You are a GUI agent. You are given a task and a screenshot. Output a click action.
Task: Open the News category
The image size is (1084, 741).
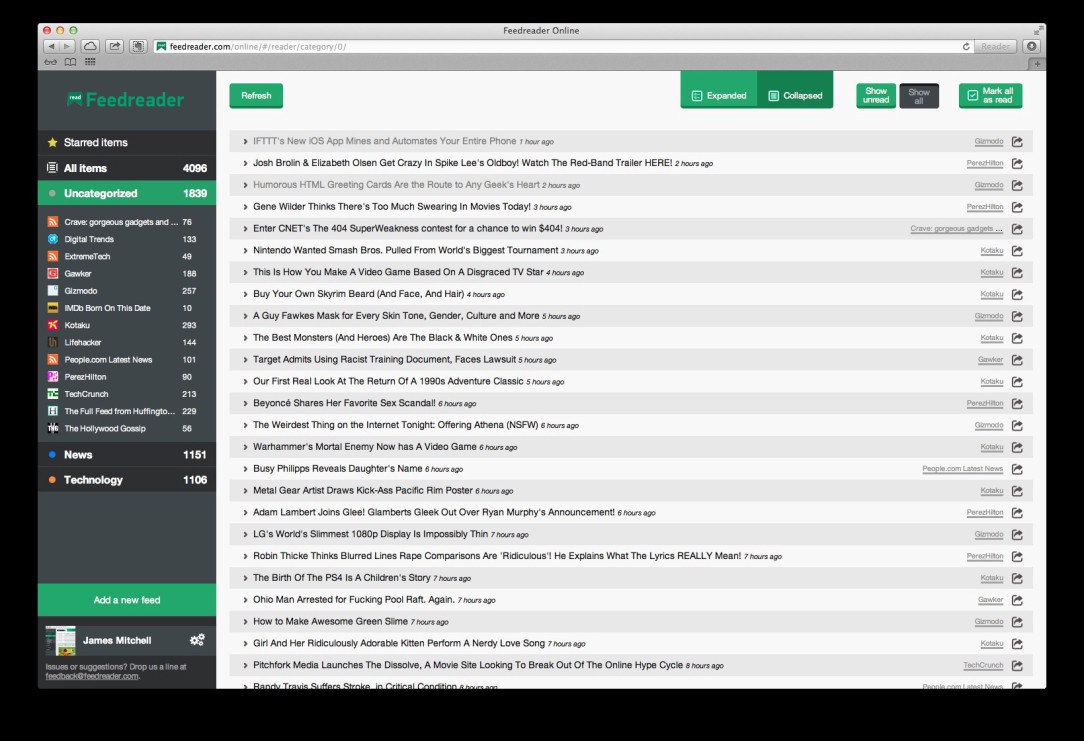click(x=127, y=455)
